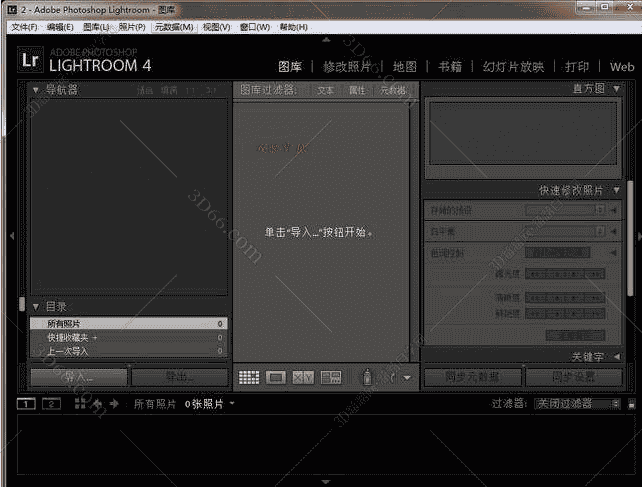Select 上一次导入 in the catalog
Screen dimensions: 642x487
tap(129, 351)
